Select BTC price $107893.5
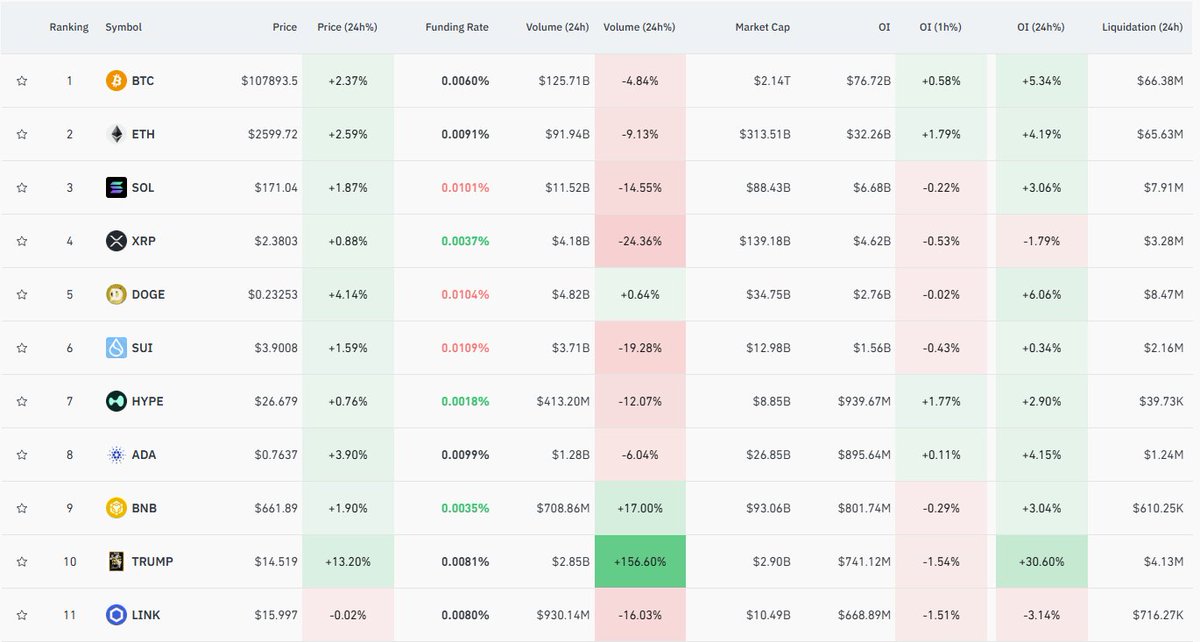This screenshot has height=642, width=1200. coord(269,81)
